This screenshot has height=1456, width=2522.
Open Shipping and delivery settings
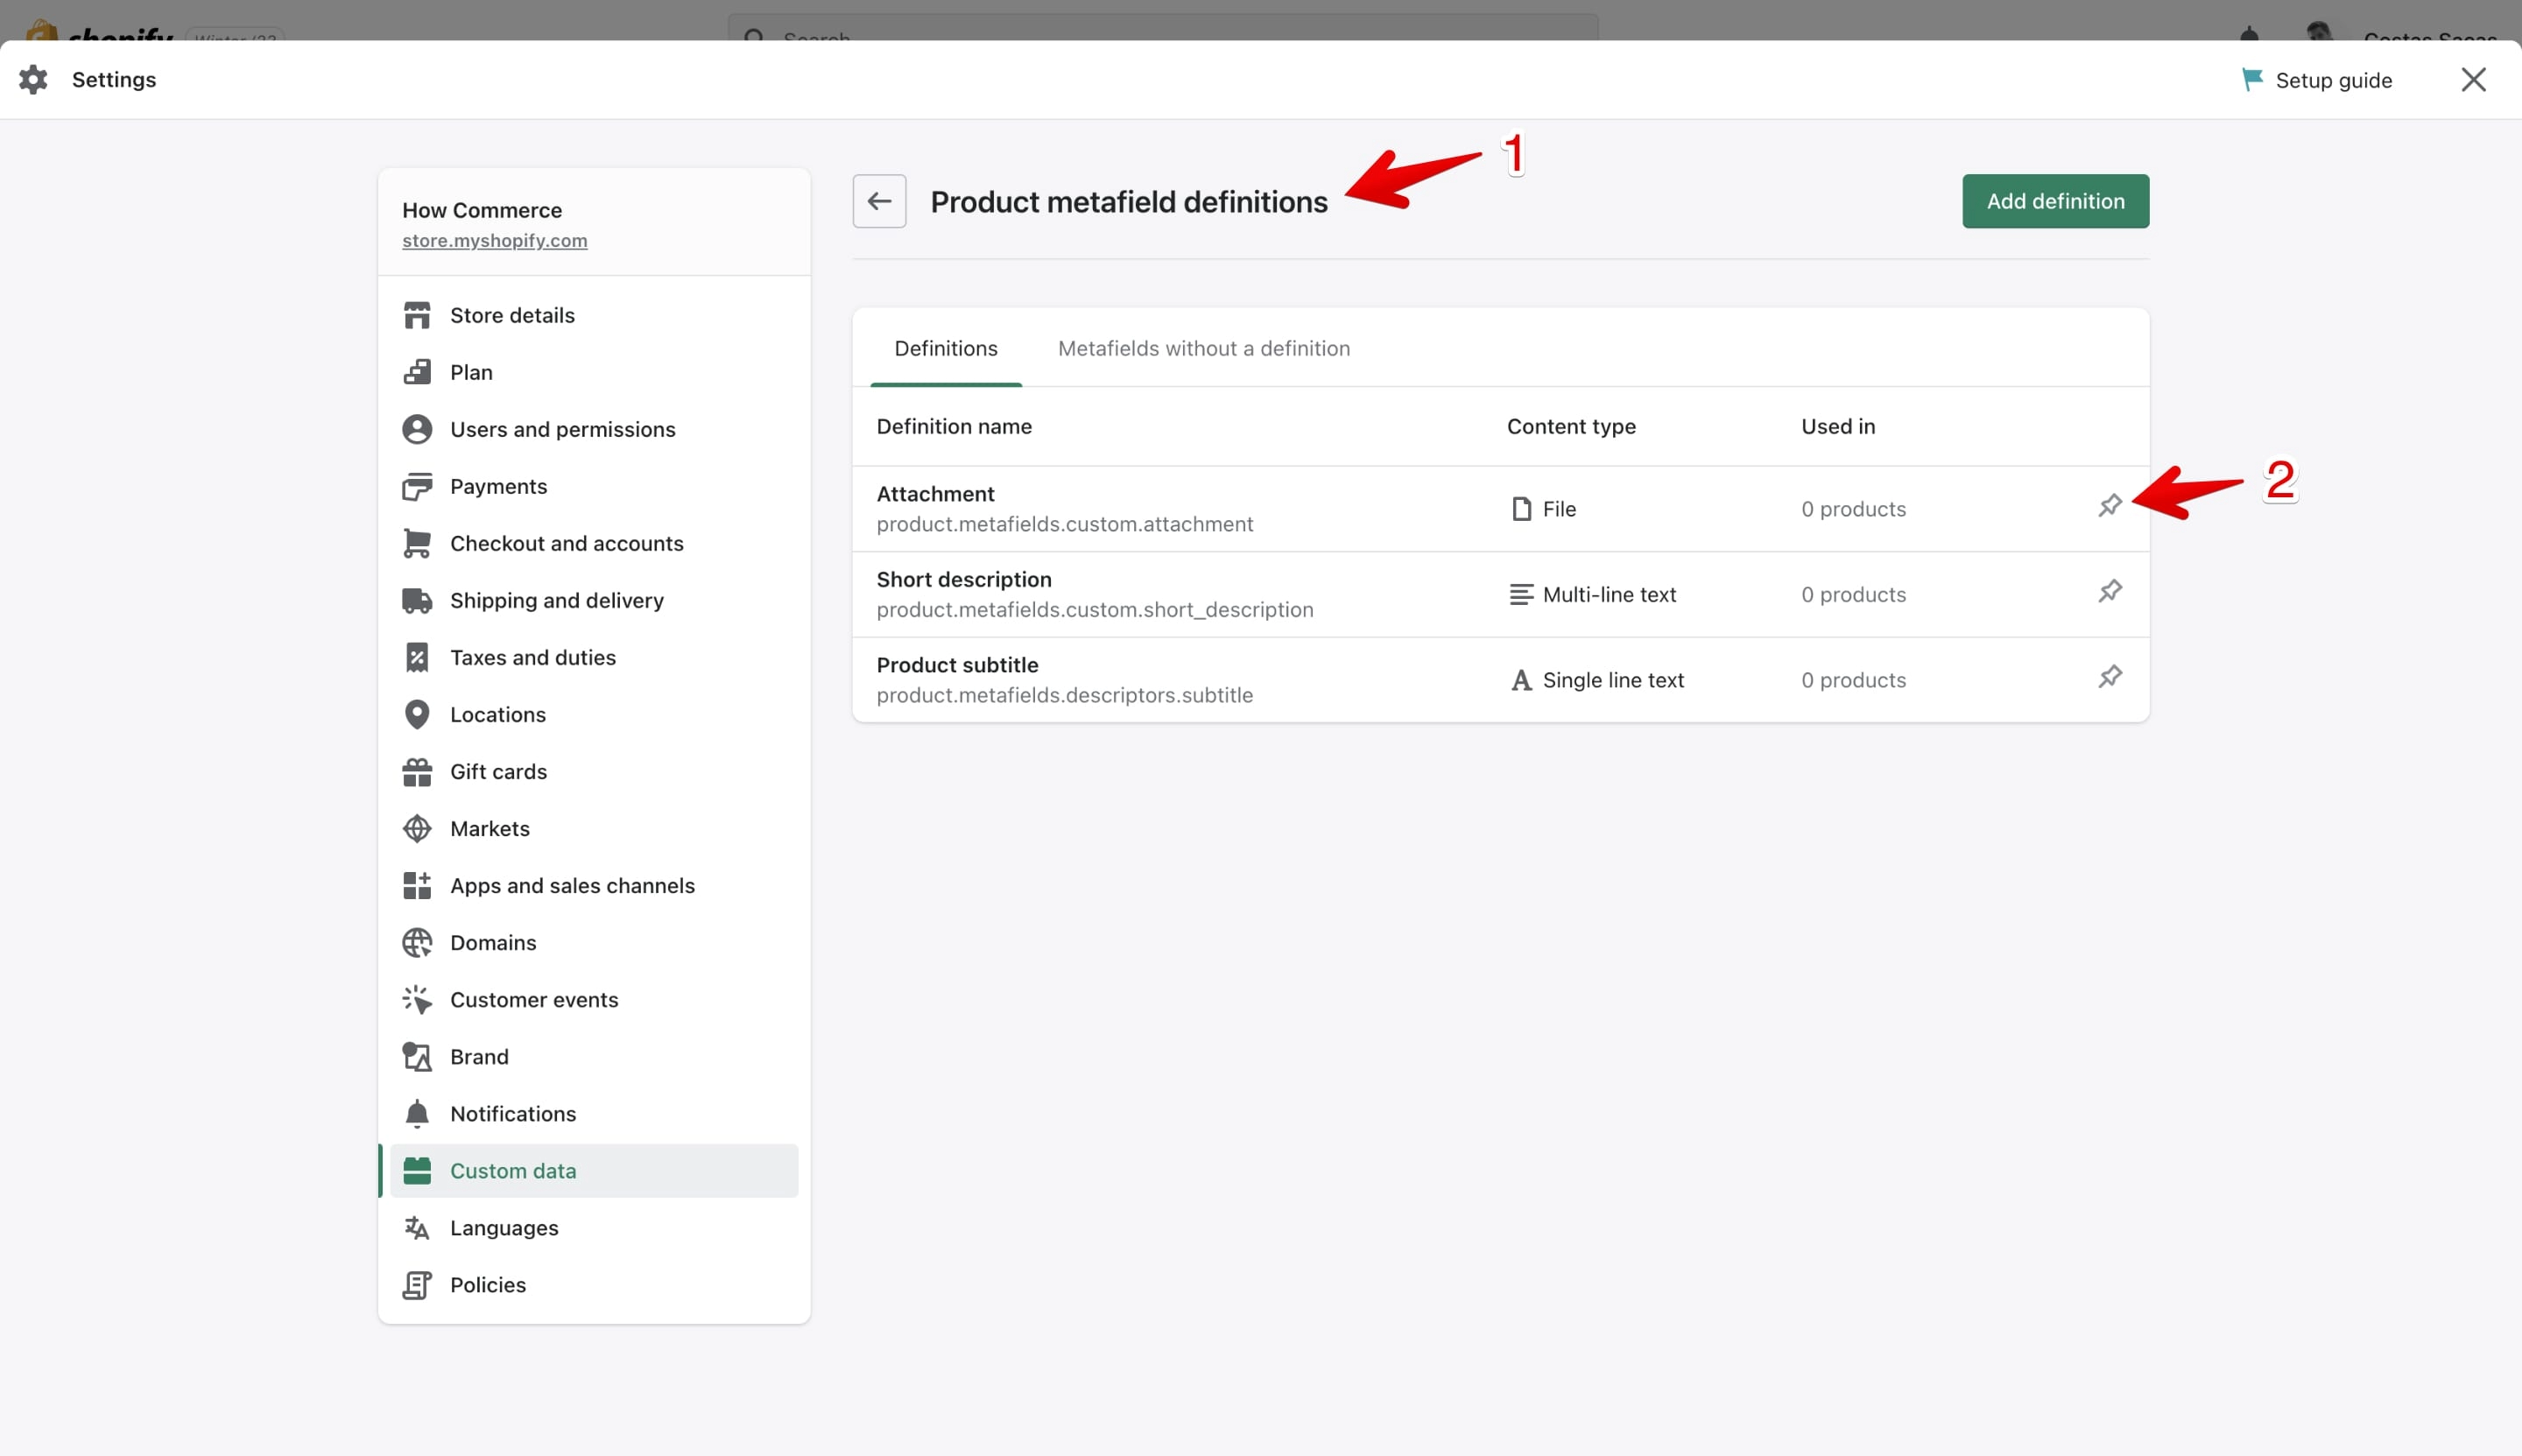(594, 600)
